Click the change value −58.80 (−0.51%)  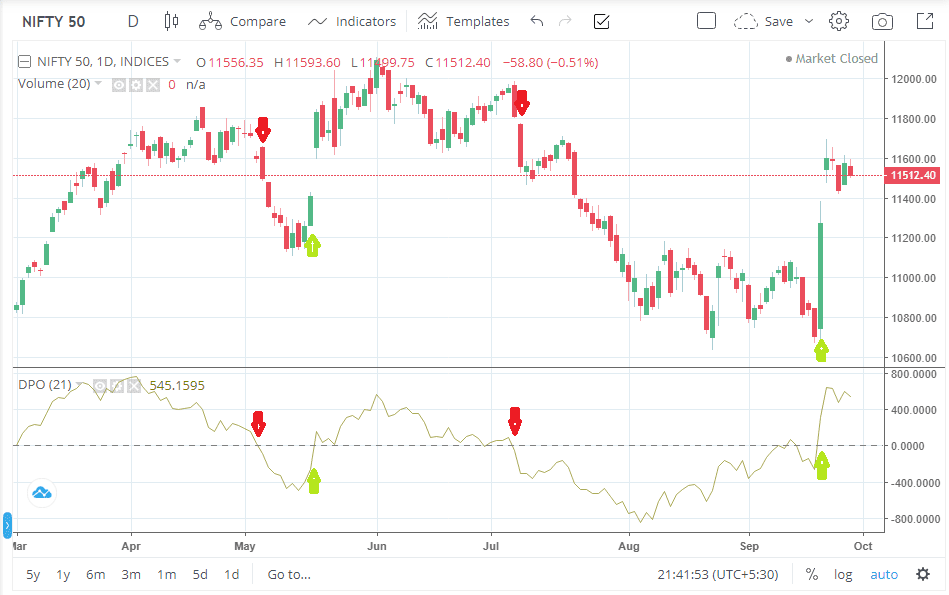(551, 62)
